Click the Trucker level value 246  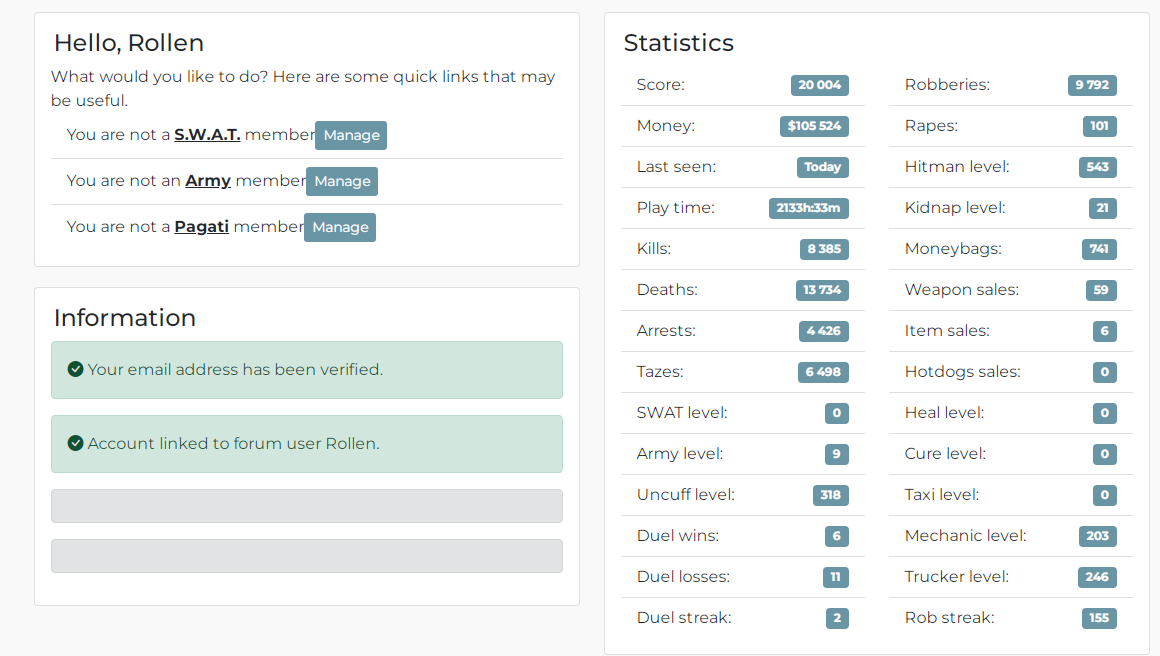1097,577
